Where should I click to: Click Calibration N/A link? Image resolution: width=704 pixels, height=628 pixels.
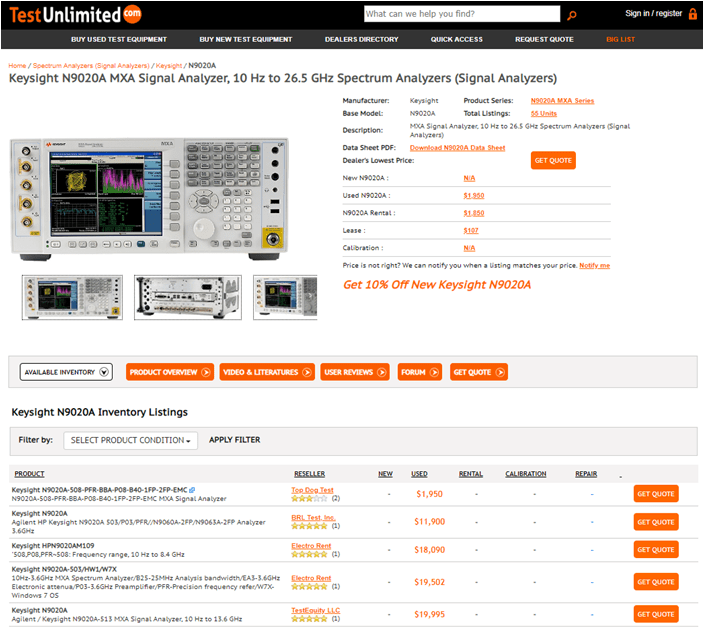(469, 248)
